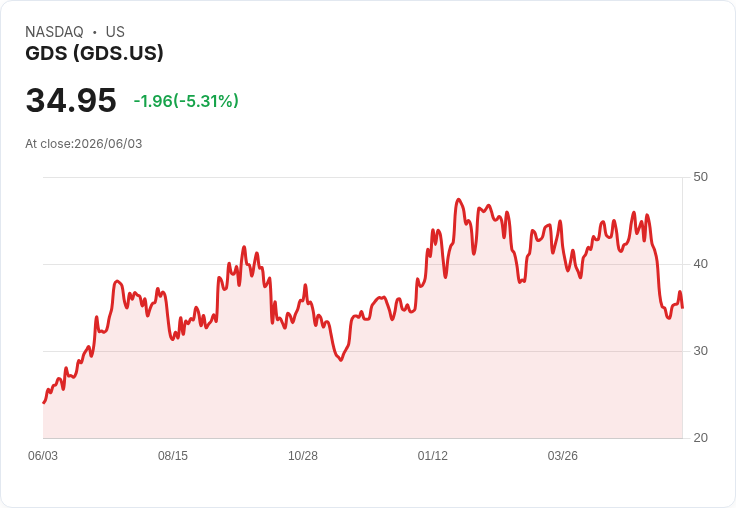Click the current price 34.95
This screenshot has width=736, height=508.
[71, 100]
